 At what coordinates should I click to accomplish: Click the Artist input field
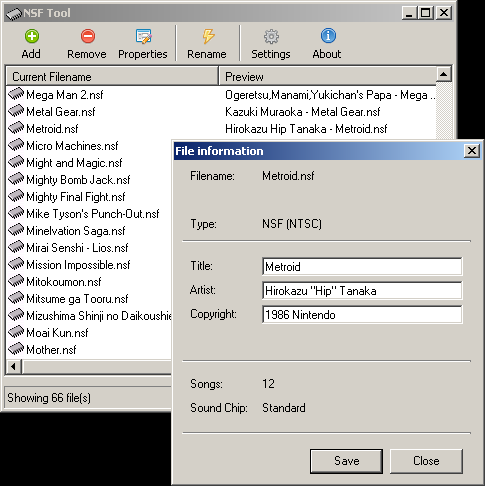(x=362, y=290)
